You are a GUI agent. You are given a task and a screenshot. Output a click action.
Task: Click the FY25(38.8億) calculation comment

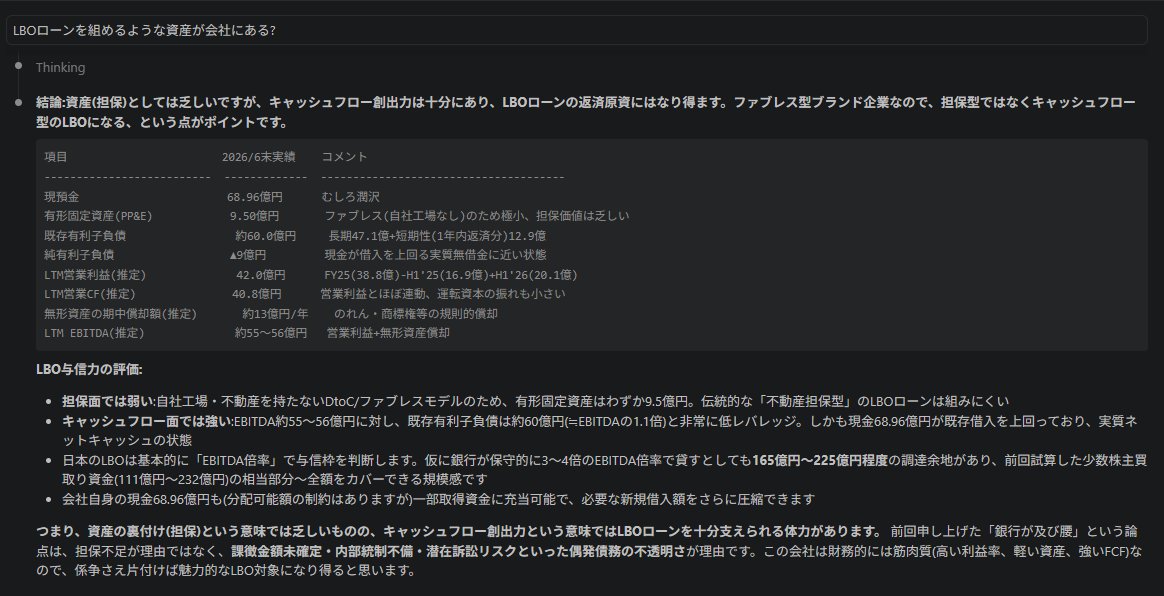(x=451, y=275)
